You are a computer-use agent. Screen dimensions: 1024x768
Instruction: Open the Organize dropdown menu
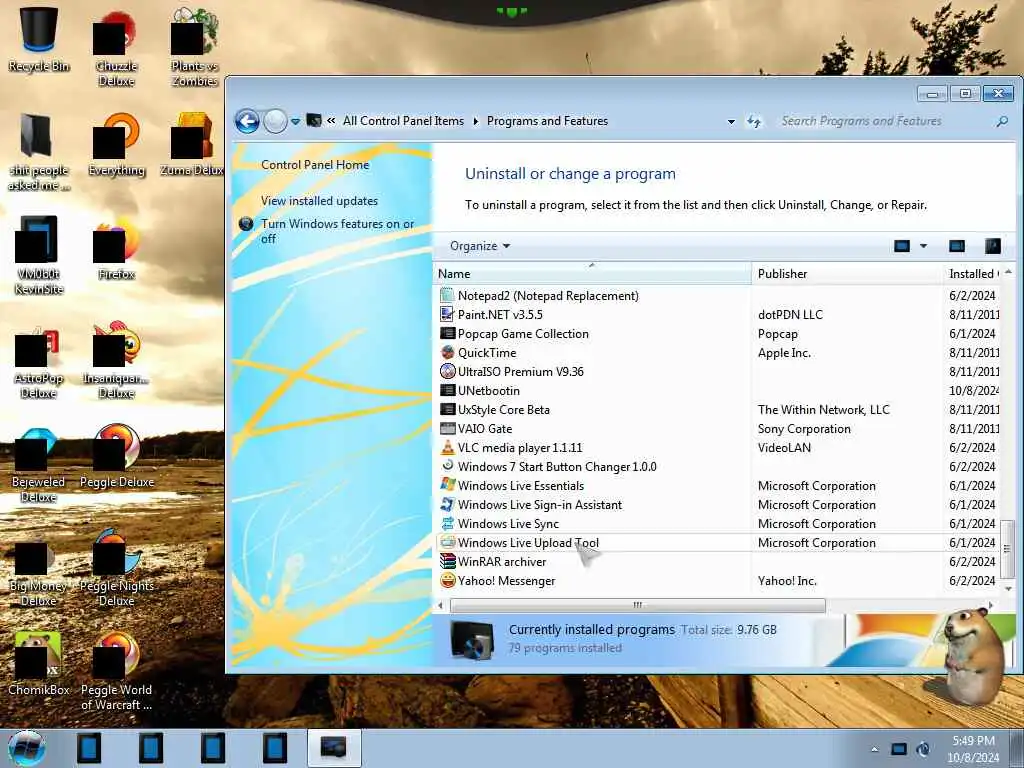pyautogui.click(x=480, y=246)
